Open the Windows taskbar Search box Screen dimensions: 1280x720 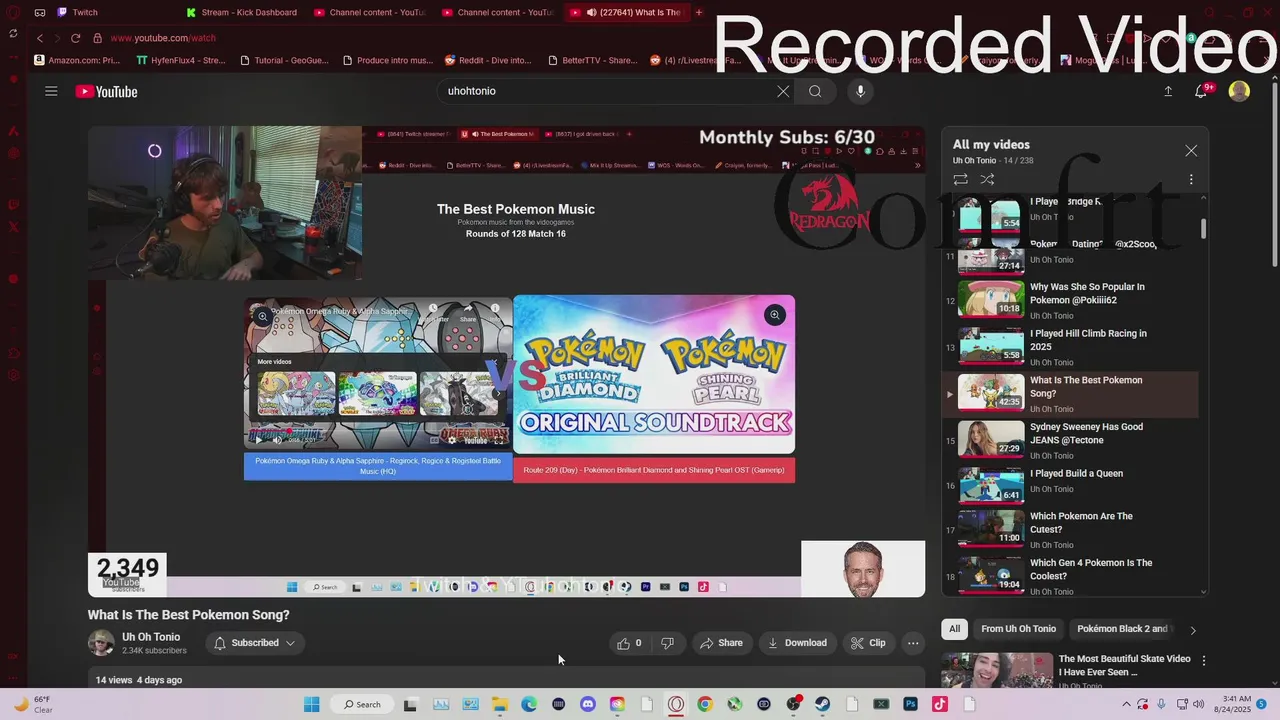[362, 704]
